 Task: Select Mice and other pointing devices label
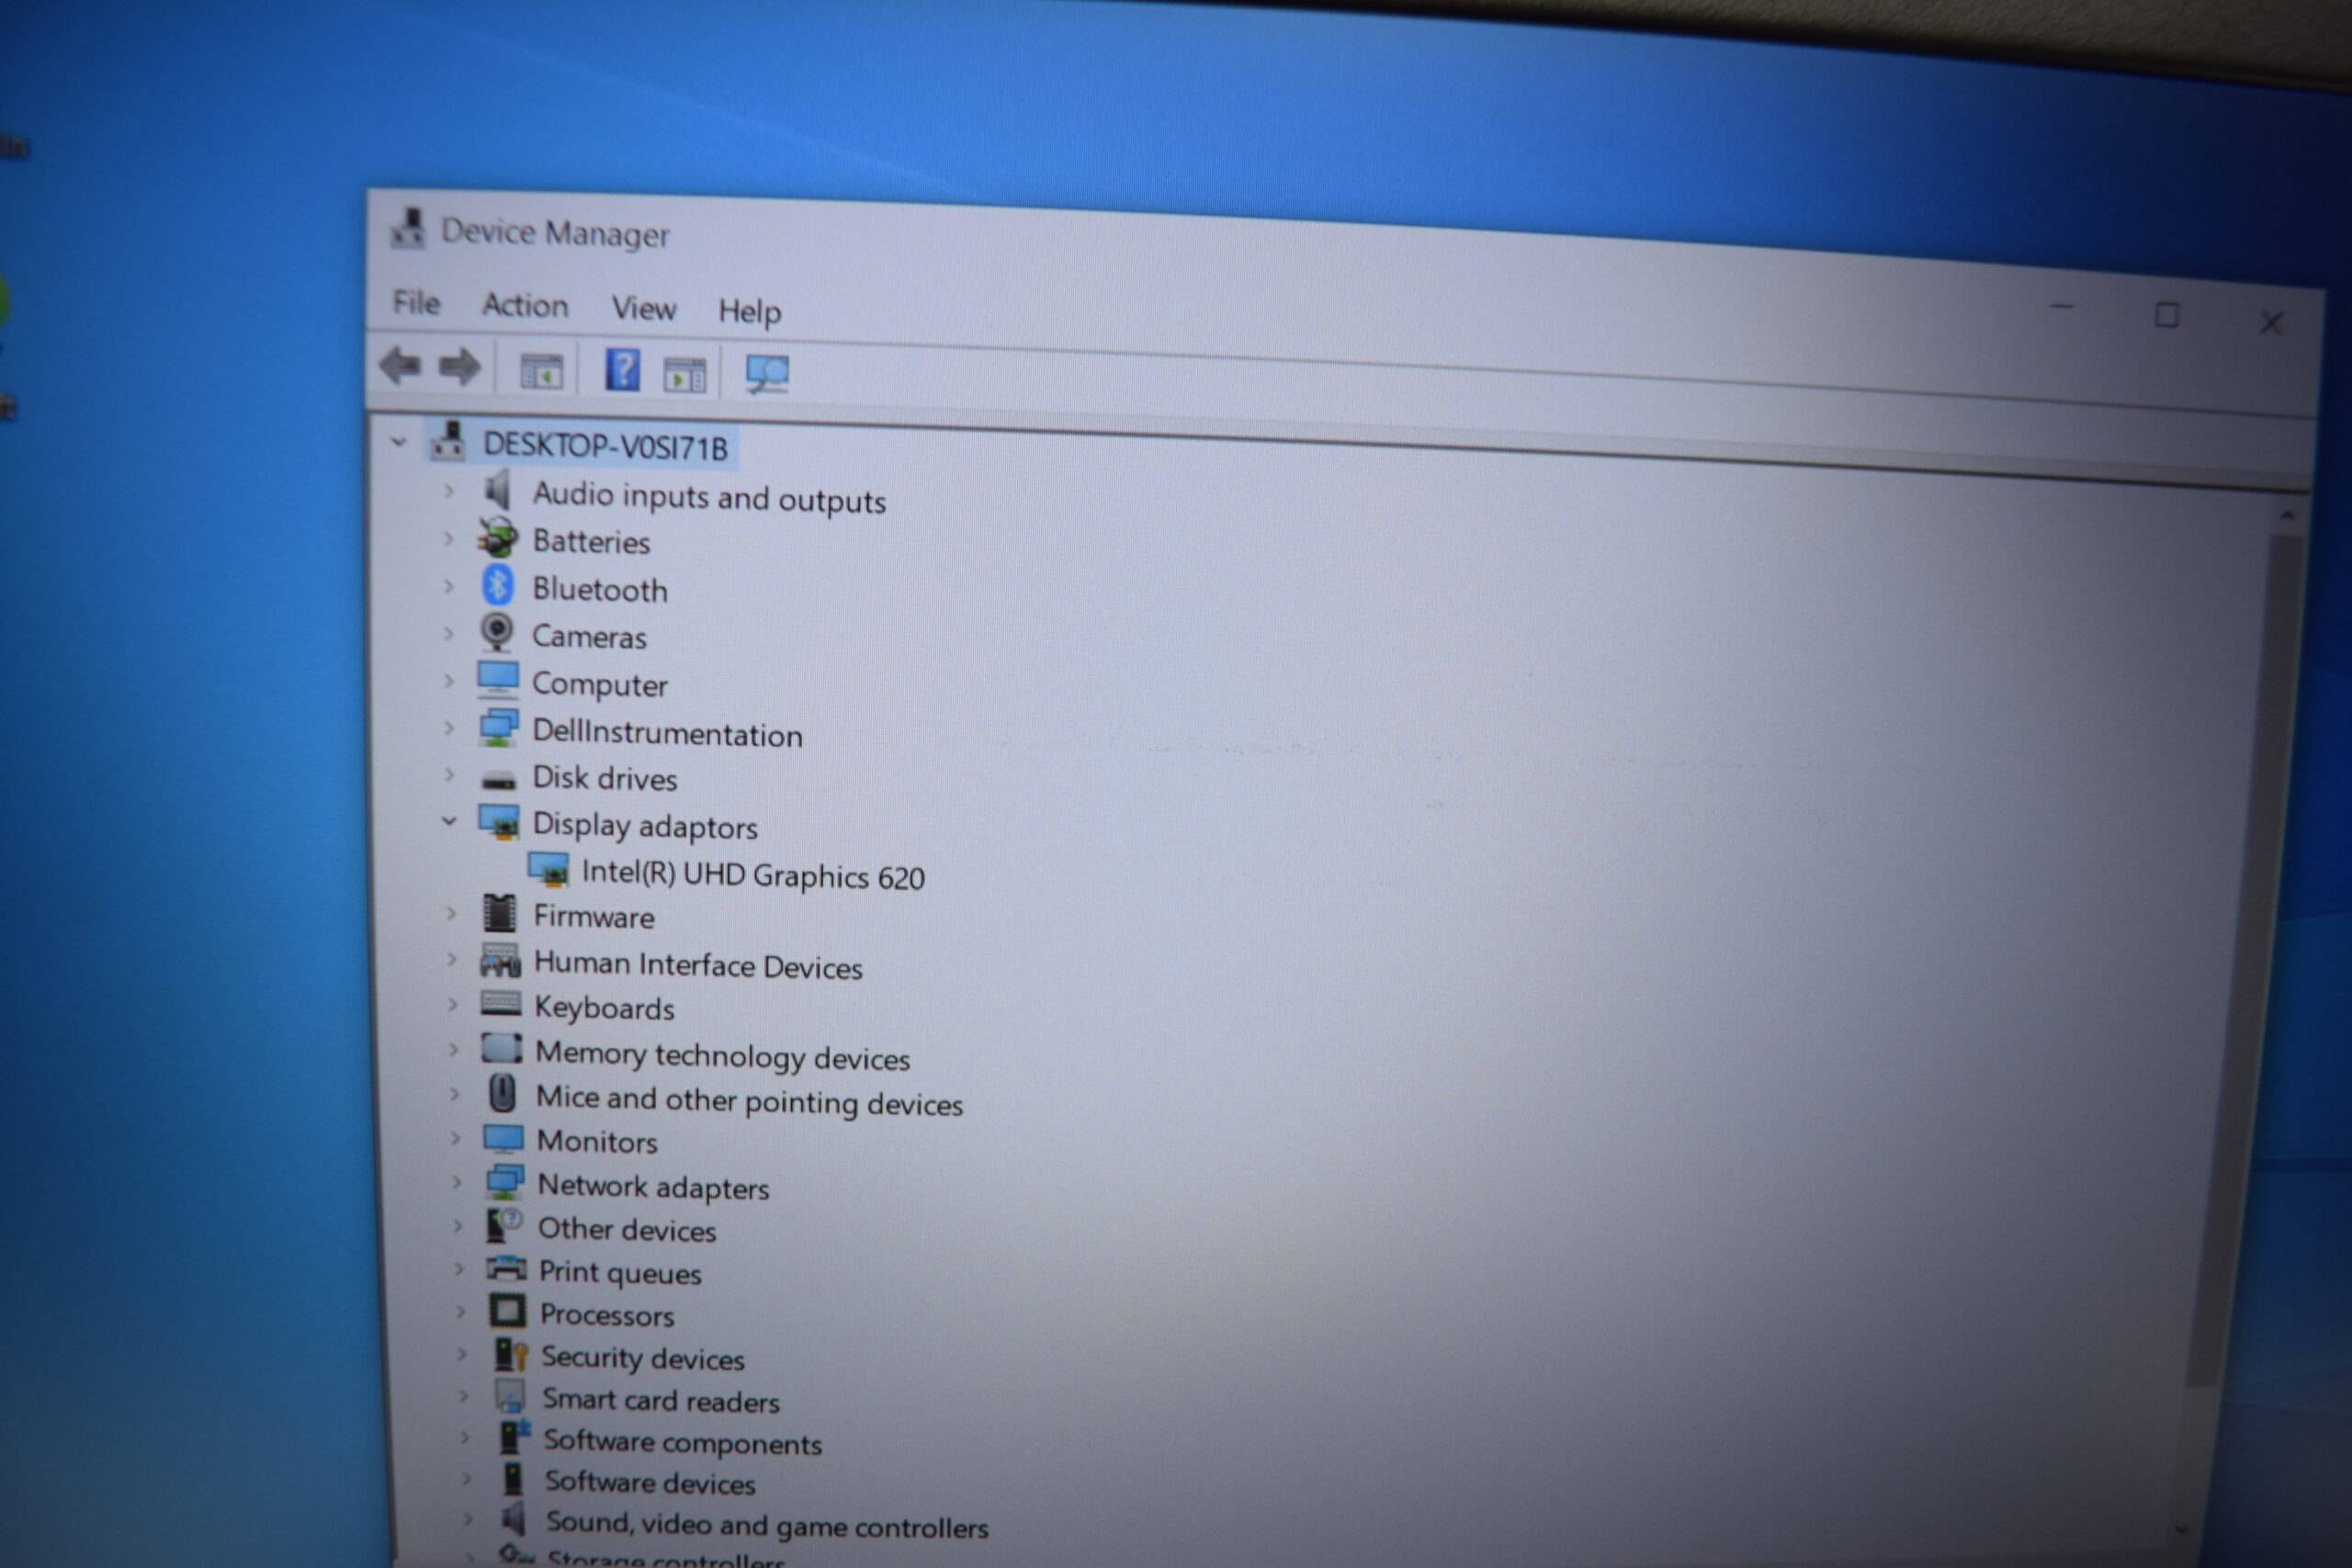(749, 1100)
